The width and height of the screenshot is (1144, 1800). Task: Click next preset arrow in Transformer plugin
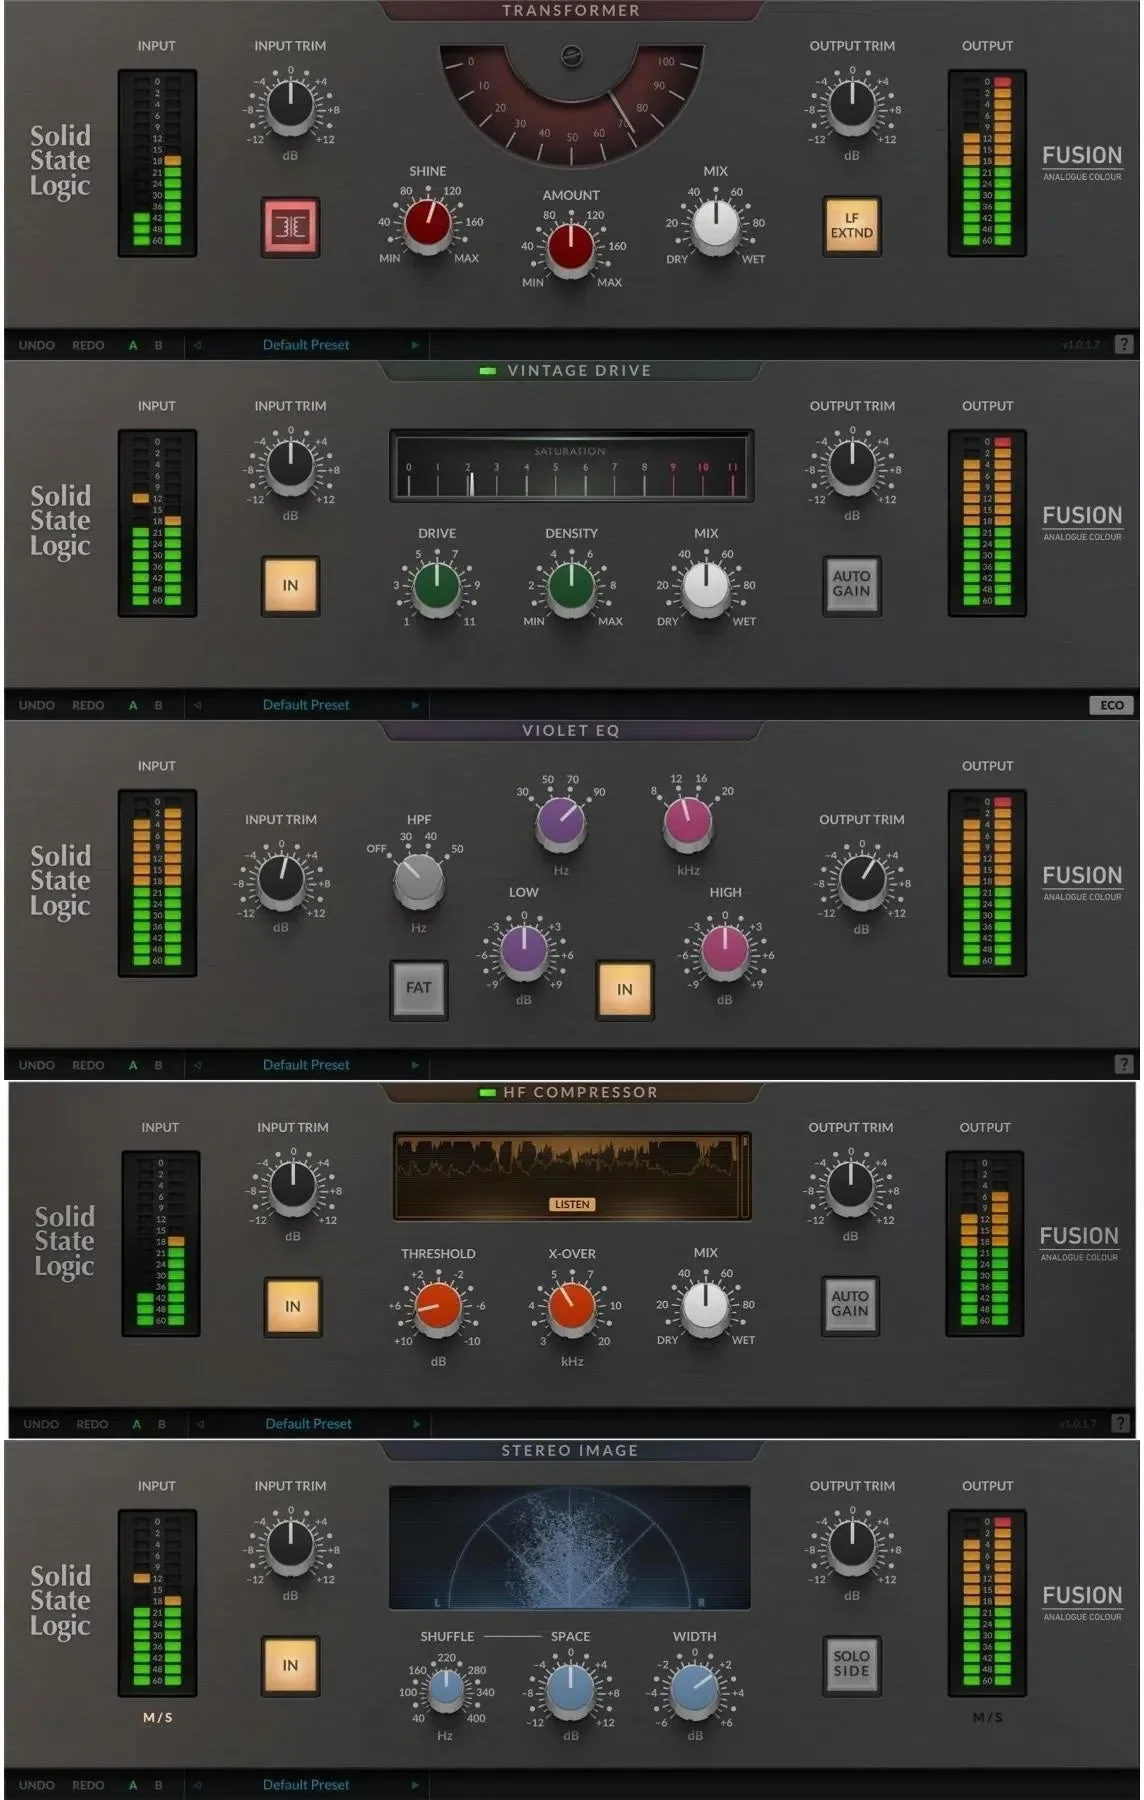[415, 345]
